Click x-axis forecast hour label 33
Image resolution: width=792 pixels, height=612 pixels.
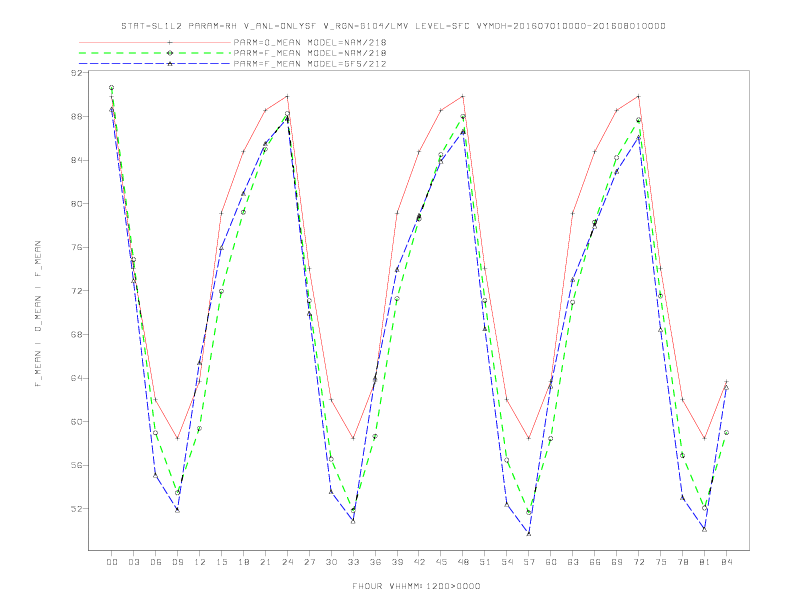[x=353, y=562]
